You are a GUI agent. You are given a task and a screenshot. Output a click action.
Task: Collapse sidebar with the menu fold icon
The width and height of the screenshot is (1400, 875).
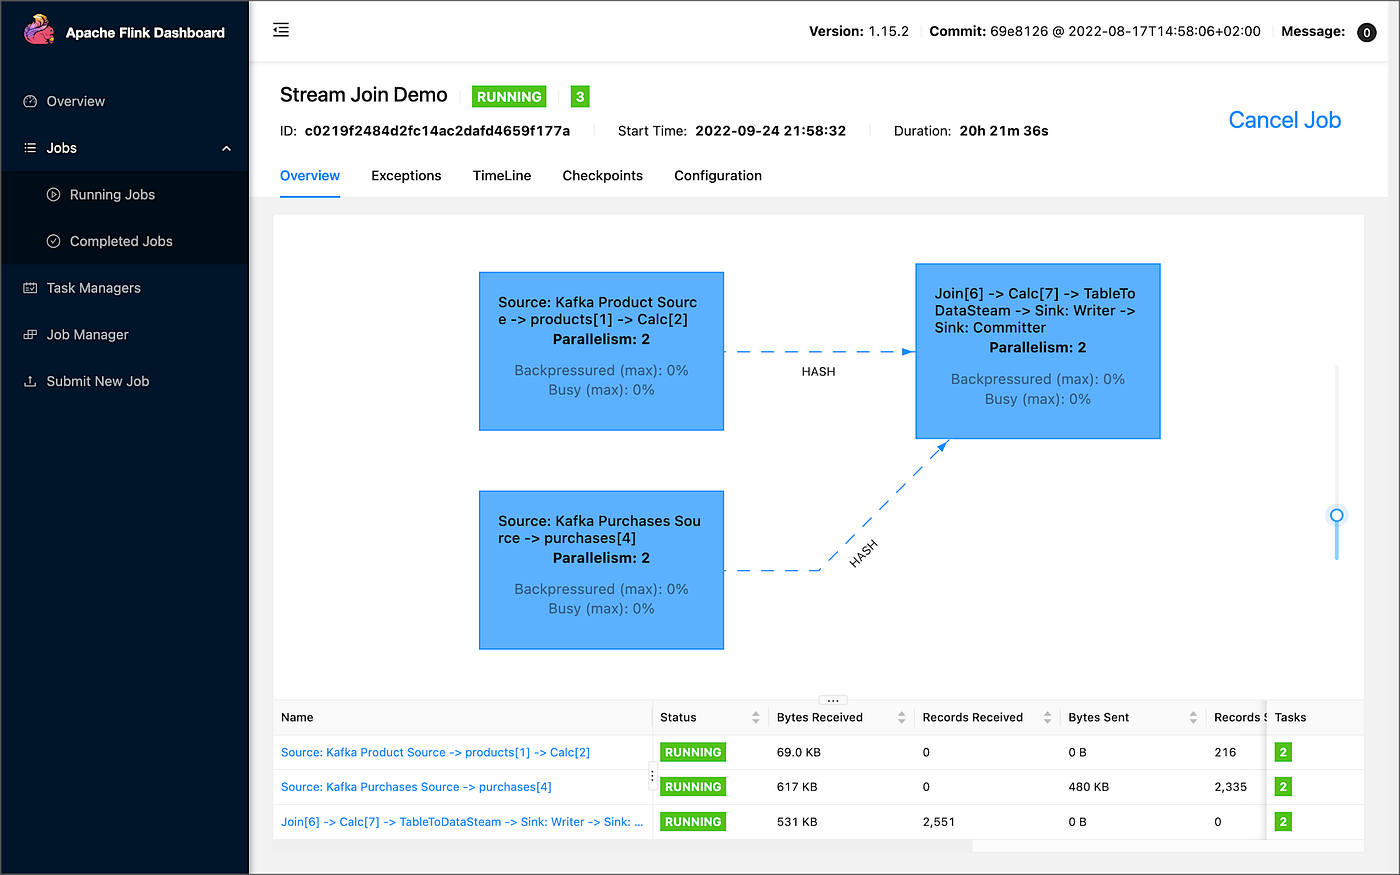(x=281, y=30)
